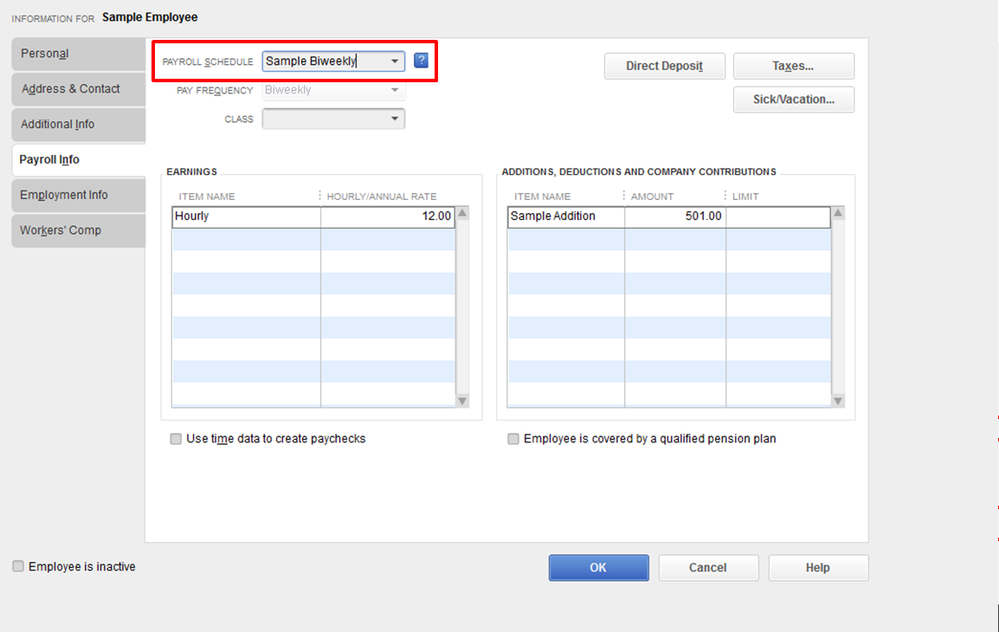Click the blue Payroll Schedule help icon
Viewport: 999px width, 632px height.
[x=421, y=61]
